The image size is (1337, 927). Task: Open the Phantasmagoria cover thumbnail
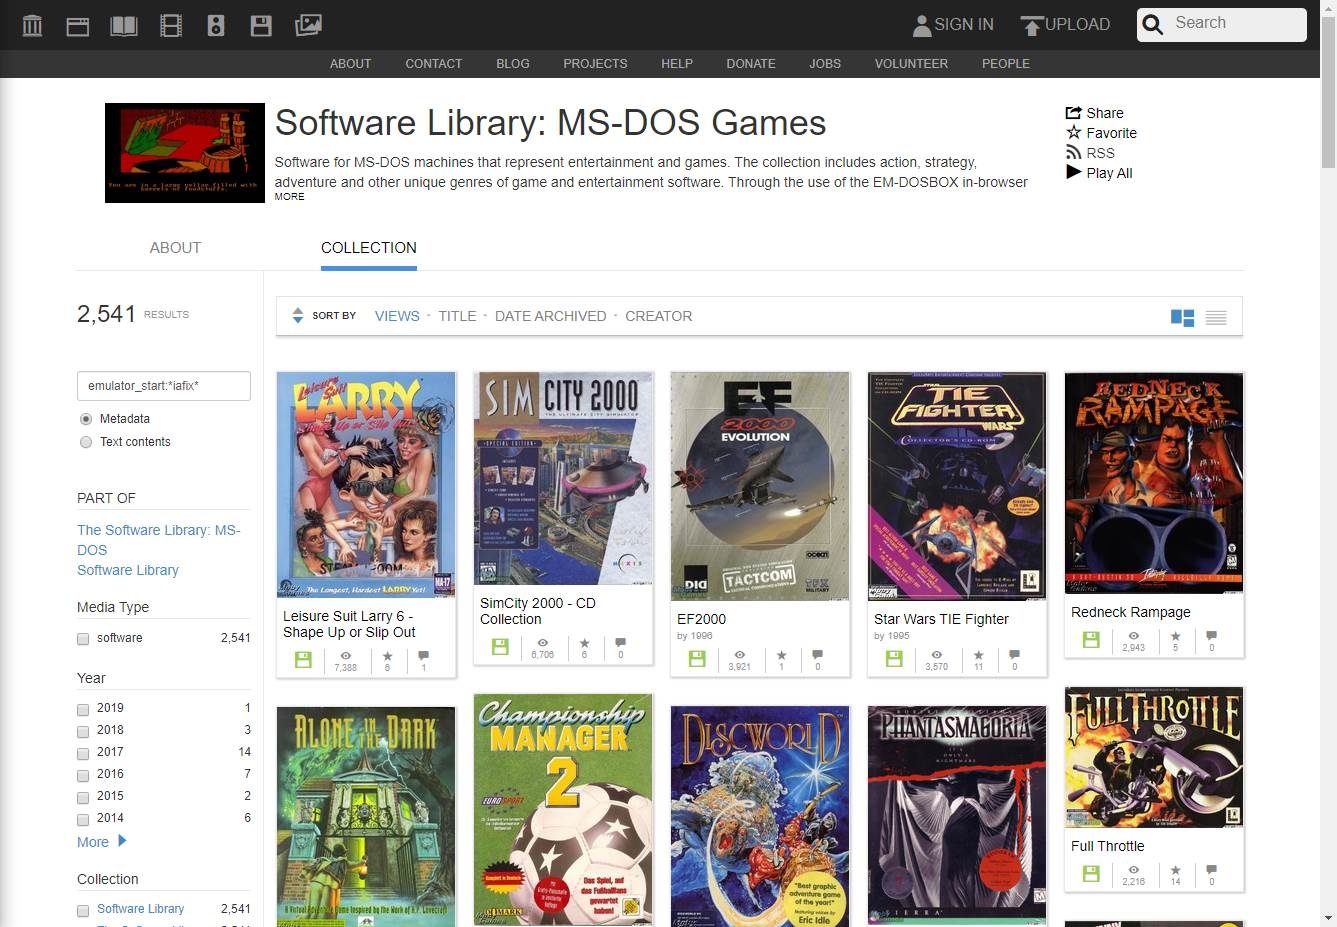coord(957,816)
